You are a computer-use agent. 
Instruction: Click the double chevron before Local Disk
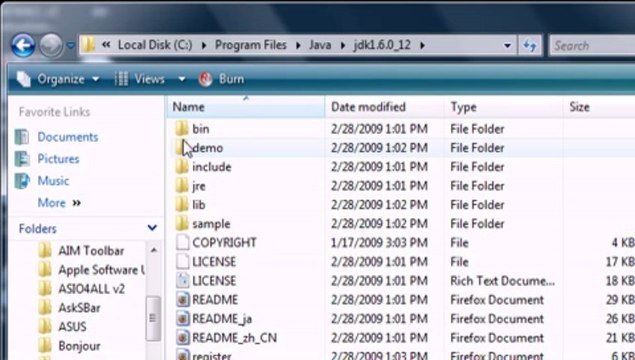pos(106,45)
